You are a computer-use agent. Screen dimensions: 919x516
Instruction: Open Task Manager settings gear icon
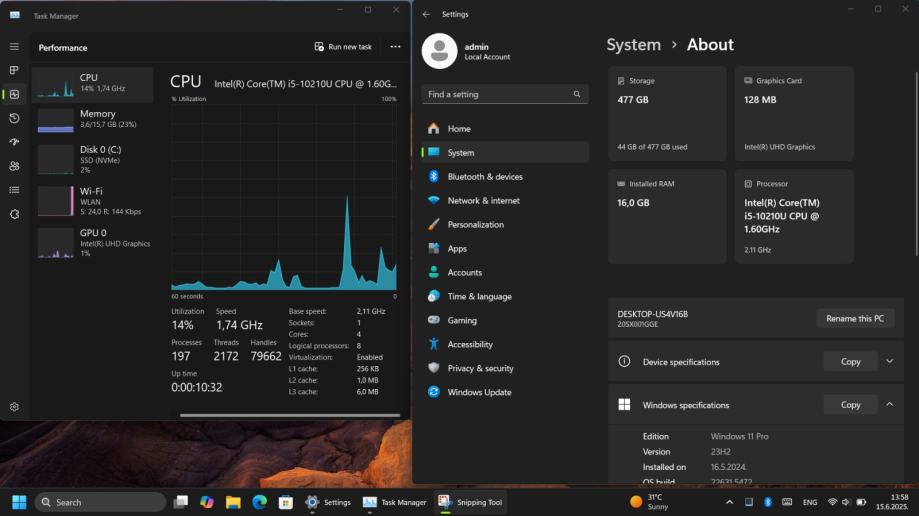(14, 407)
